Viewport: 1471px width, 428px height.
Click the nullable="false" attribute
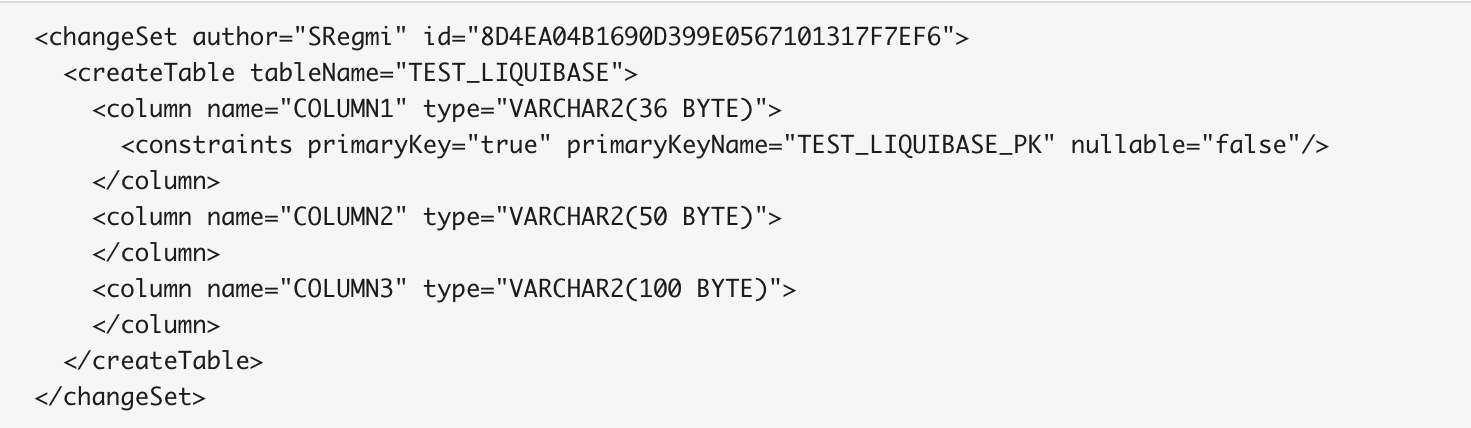click(1186, 146)
